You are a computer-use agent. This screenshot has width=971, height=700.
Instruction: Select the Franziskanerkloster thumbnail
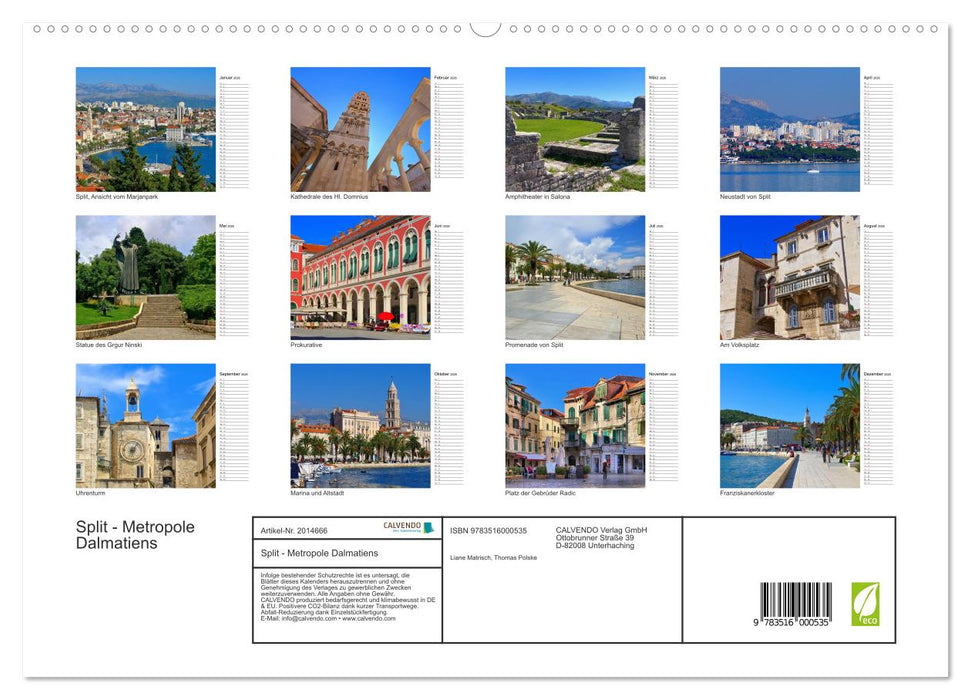click(789, 427)
